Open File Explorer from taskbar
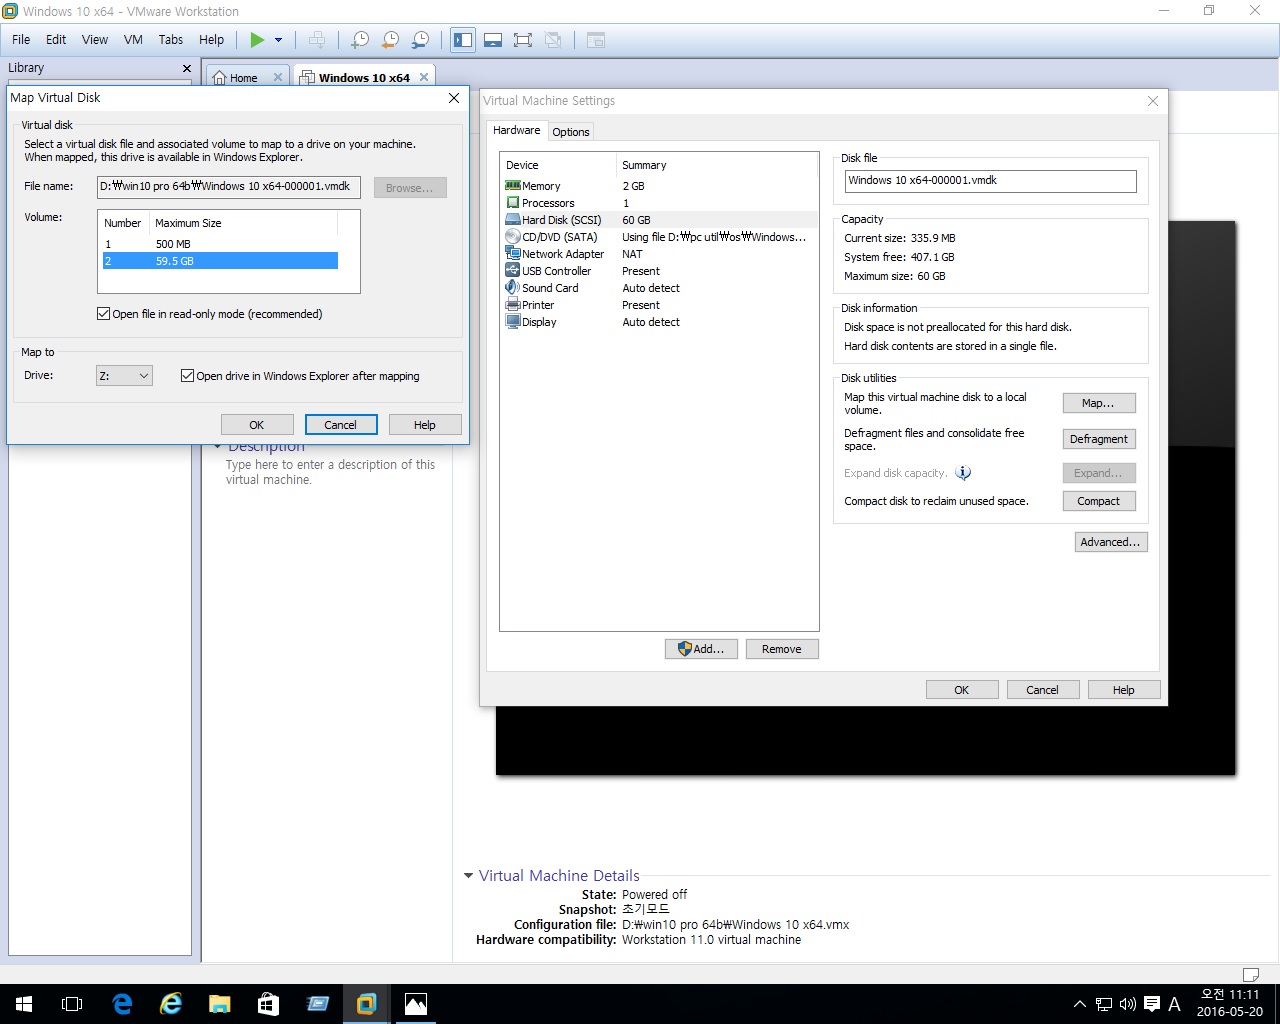 (x=219, y=1004)
